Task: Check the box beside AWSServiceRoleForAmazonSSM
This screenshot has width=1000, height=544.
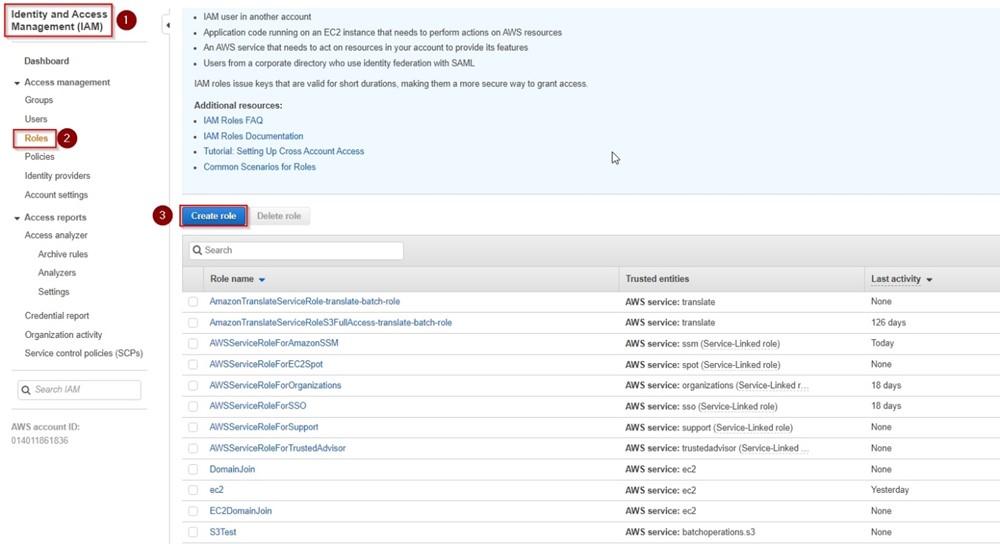Action: click(x=193, y=344)
